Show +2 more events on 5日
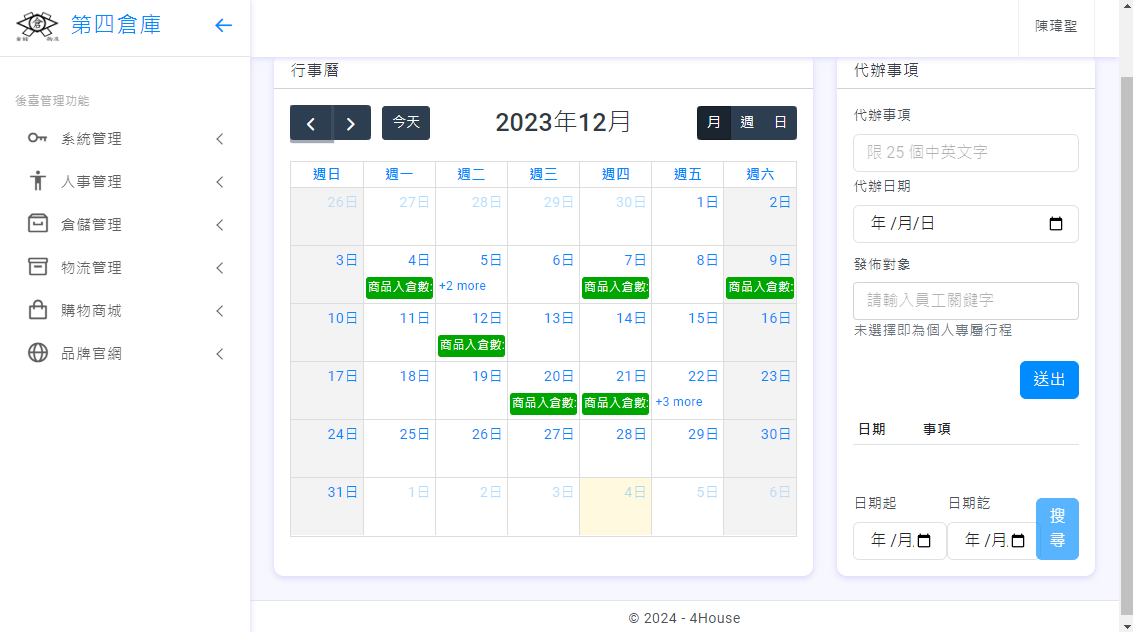Screen dimensions: 1133x632 pyautogui.click(x=462, y=286)
